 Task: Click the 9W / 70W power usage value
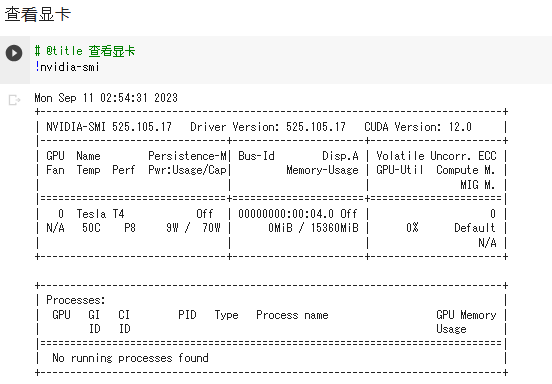click(193, 228)
